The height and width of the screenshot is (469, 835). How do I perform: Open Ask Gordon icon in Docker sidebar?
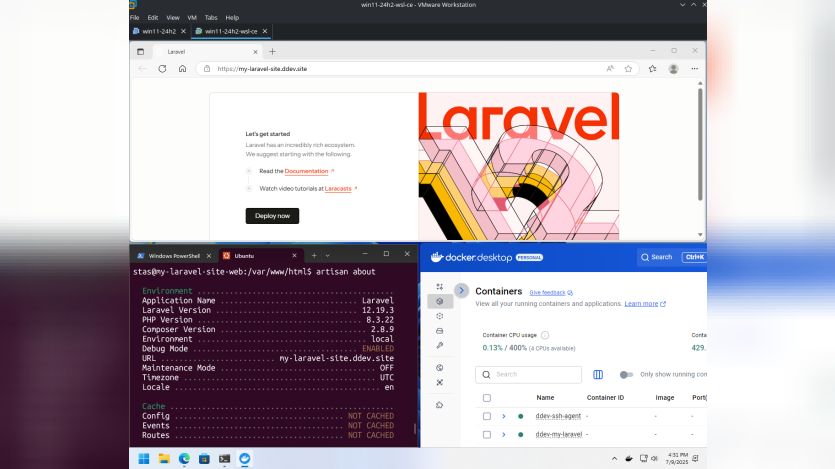pos(439,286)
